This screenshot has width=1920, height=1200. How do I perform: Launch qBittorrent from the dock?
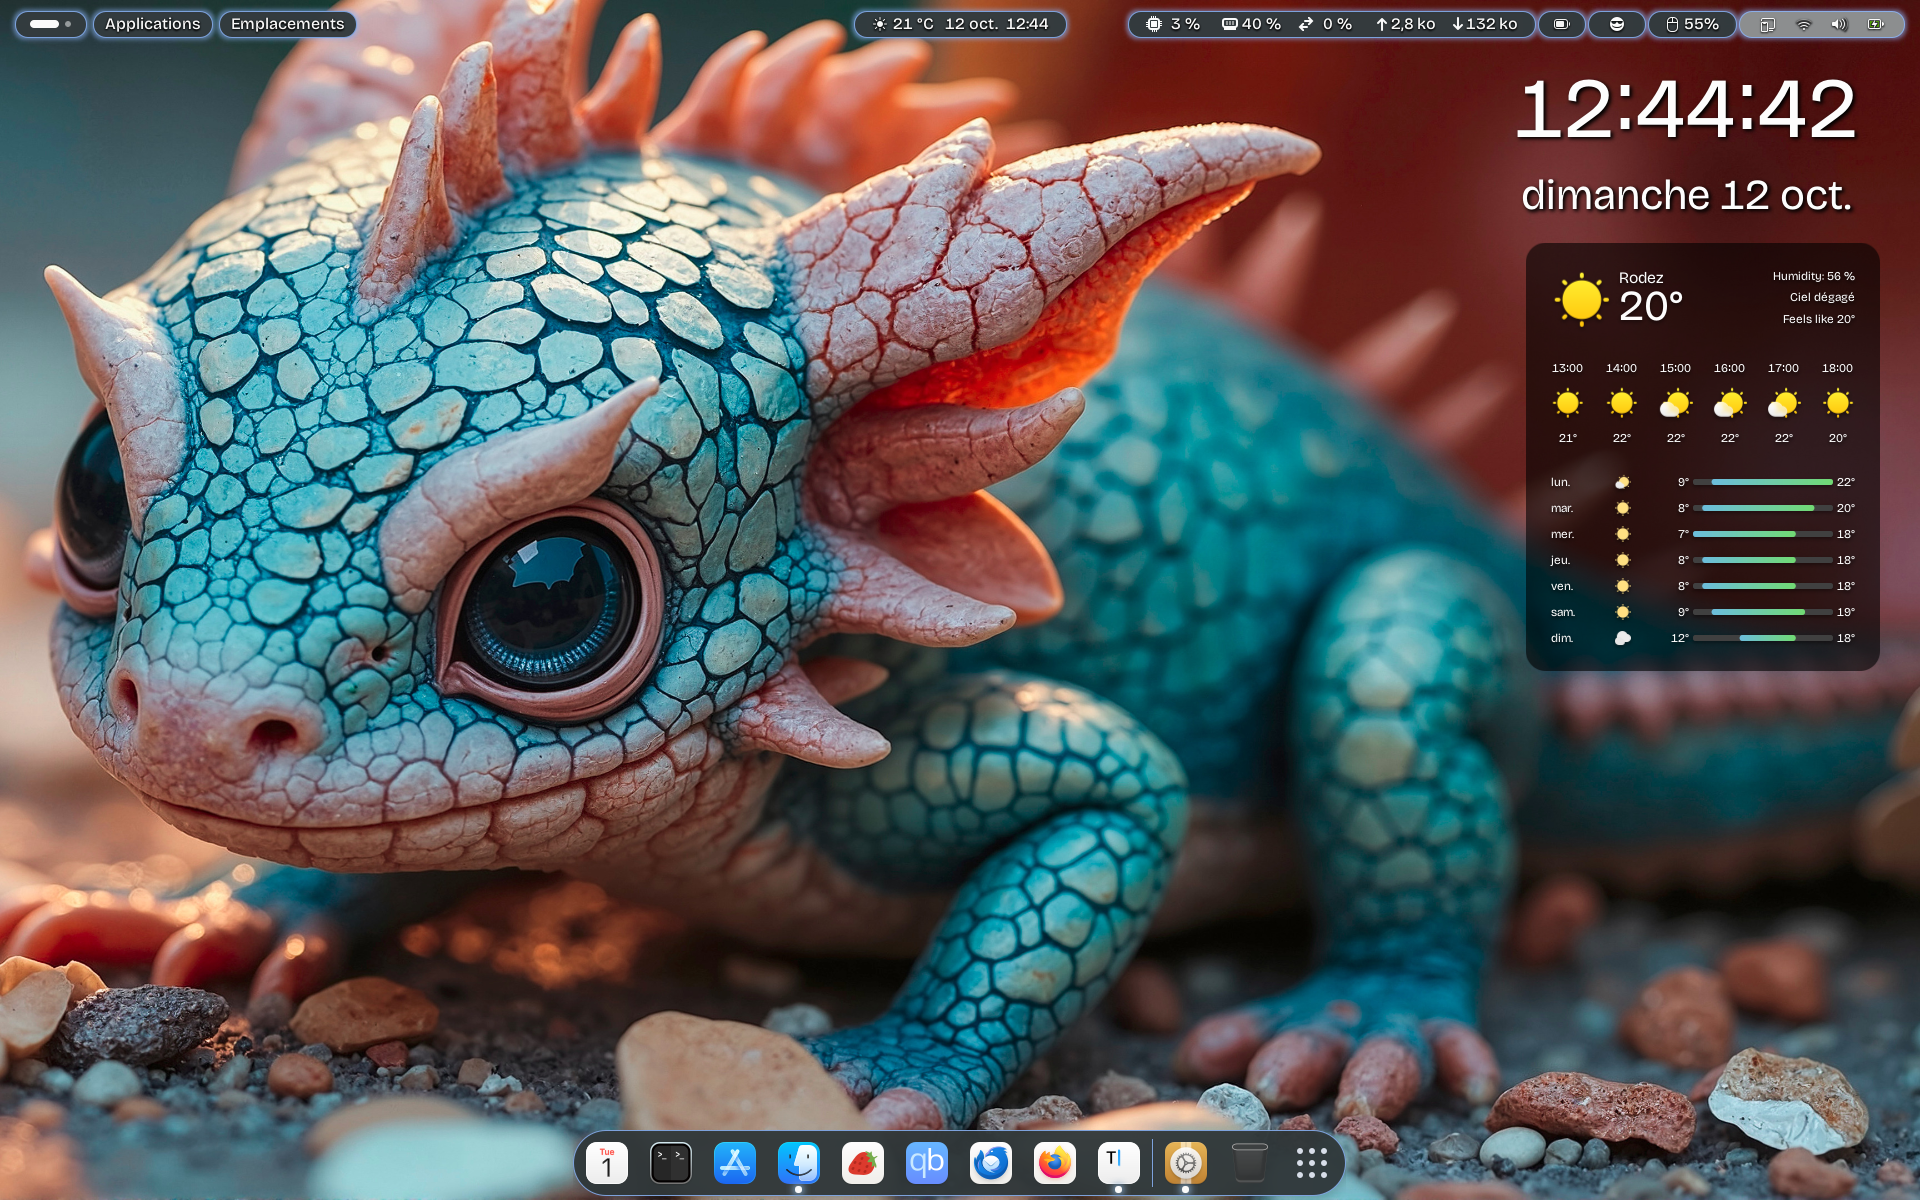click(x=926, y=1163)
